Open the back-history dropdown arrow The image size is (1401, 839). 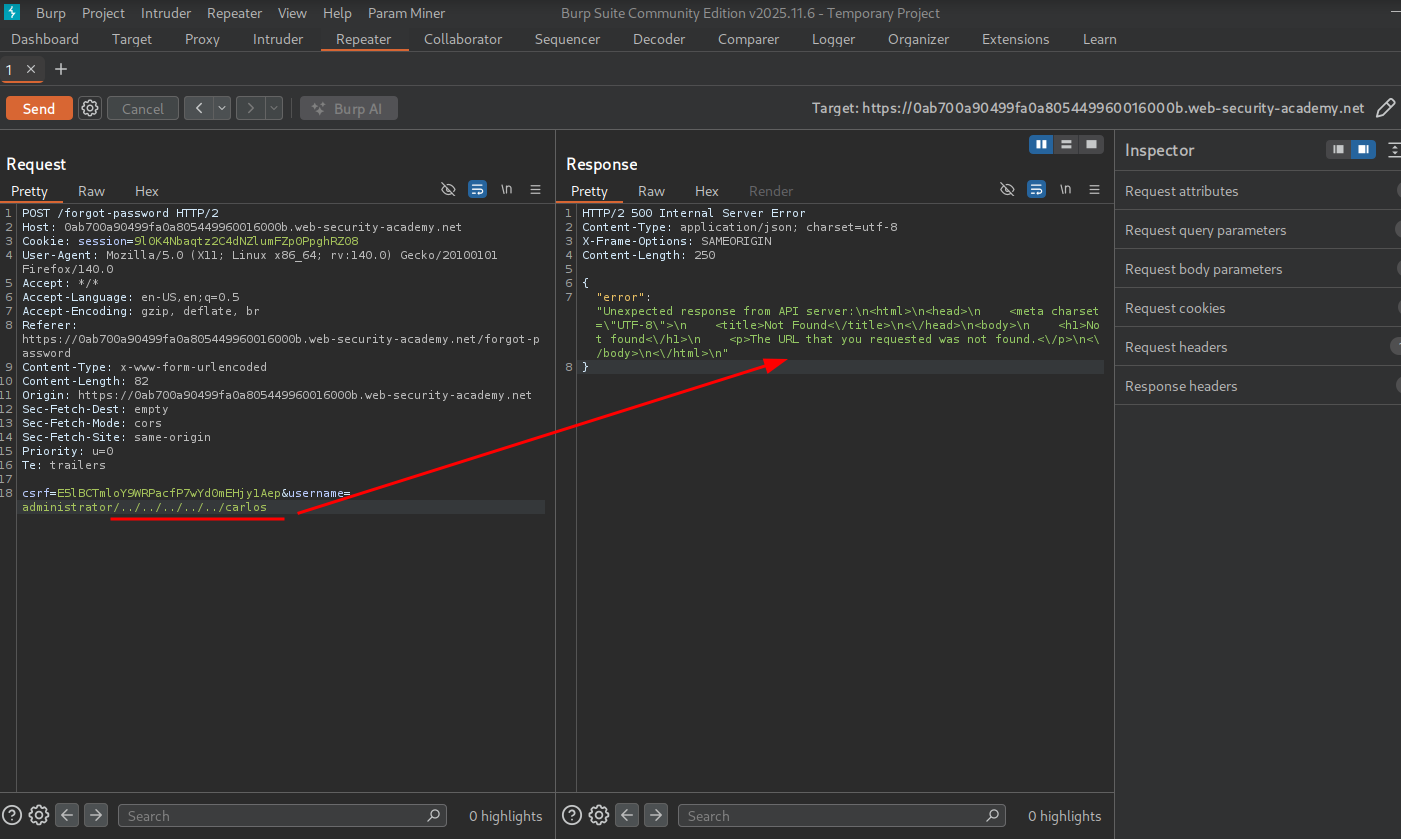pos(222,108)
